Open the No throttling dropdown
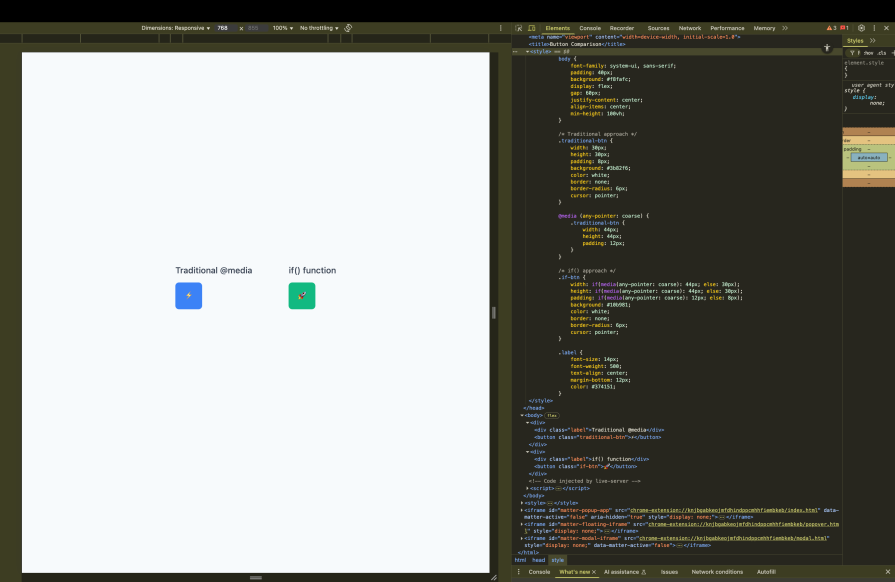Viewport: 895px width, 582px height. [320, 28]
